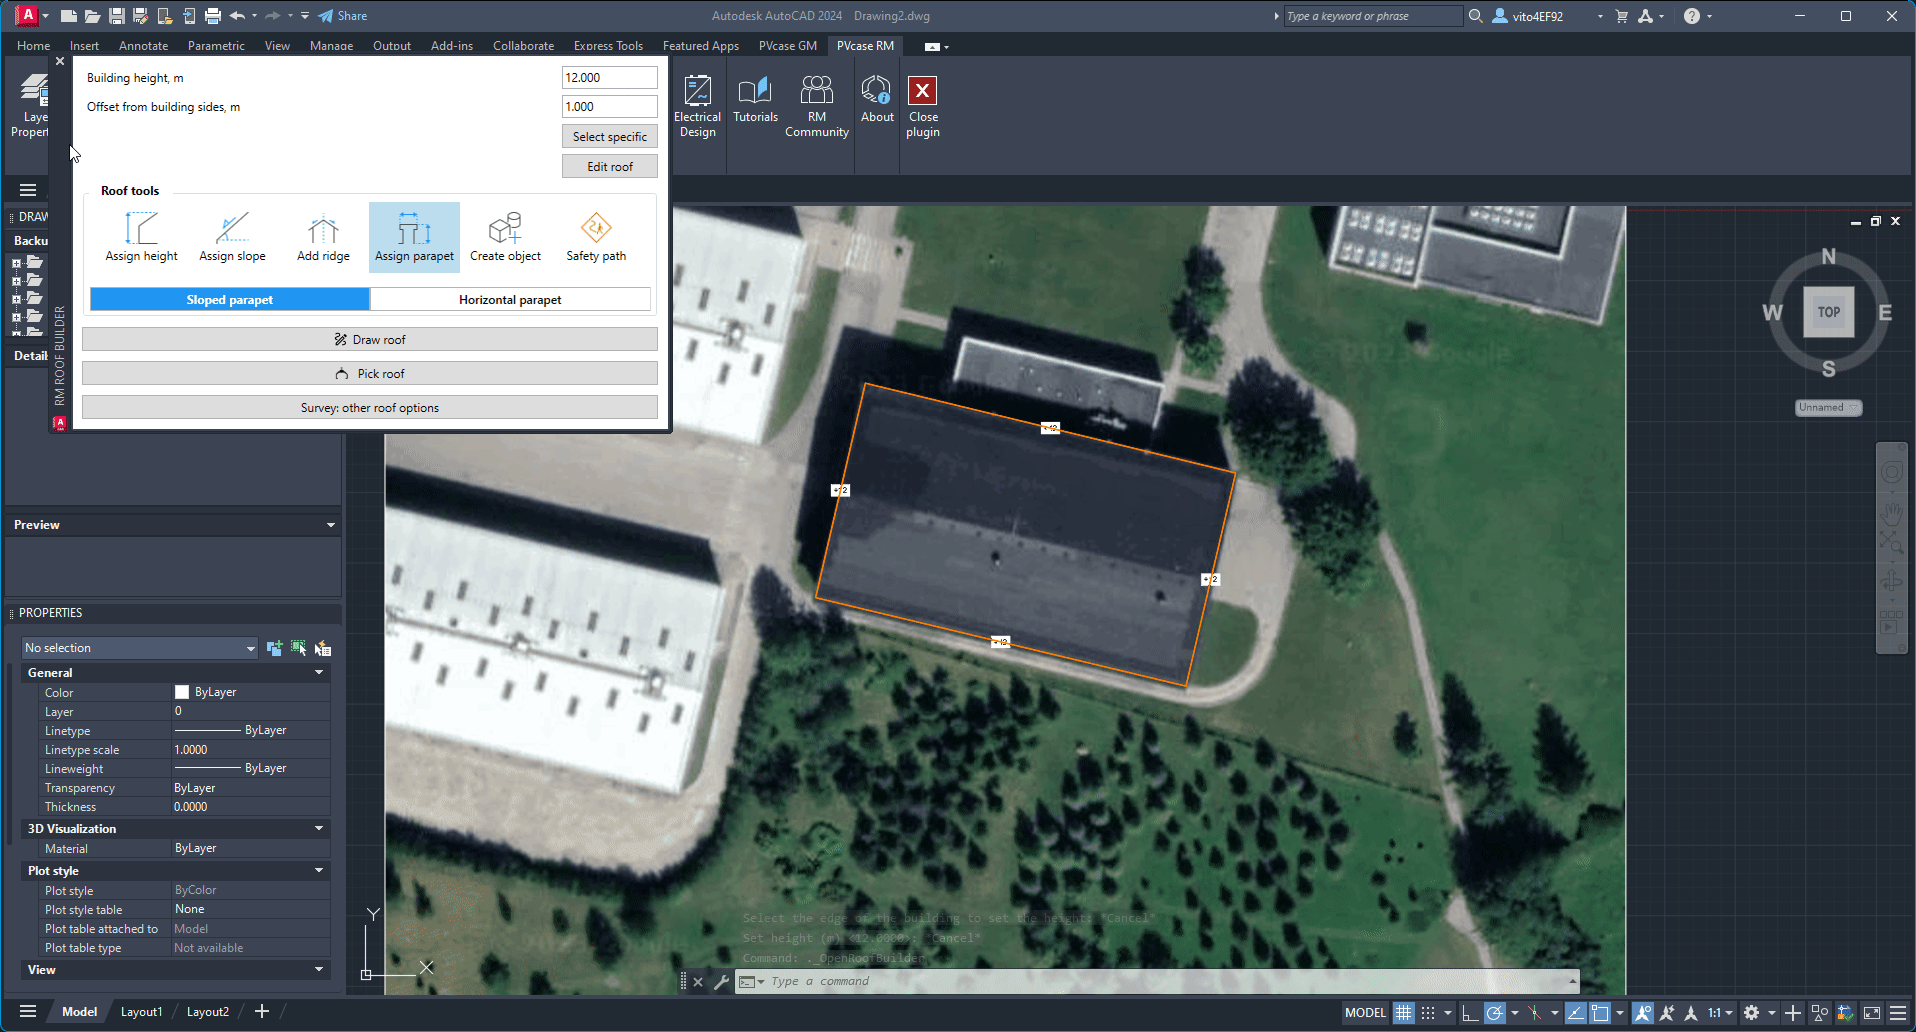Screen dimensions: 1916x1032
Task: Create a new drawing from quick access
Action: pyautogui.click(x=69, y=16)
